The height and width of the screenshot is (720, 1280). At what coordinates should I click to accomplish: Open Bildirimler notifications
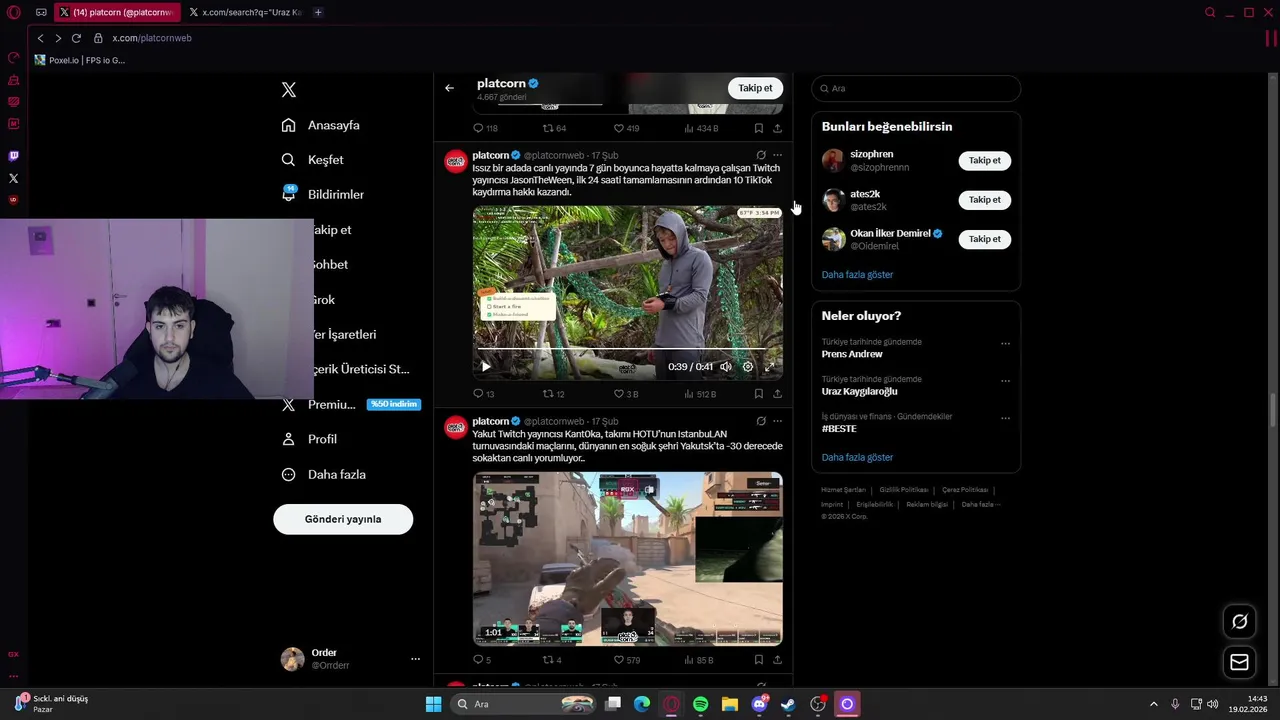point(322,194)
